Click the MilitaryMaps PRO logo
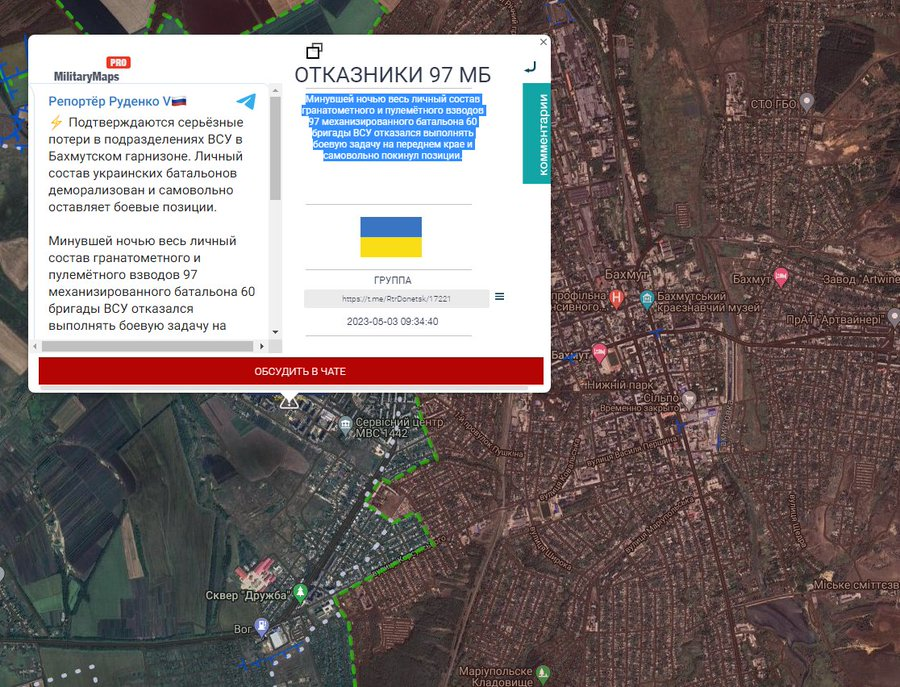Screen dimensions: 900x687 click(x=92, y=70)
